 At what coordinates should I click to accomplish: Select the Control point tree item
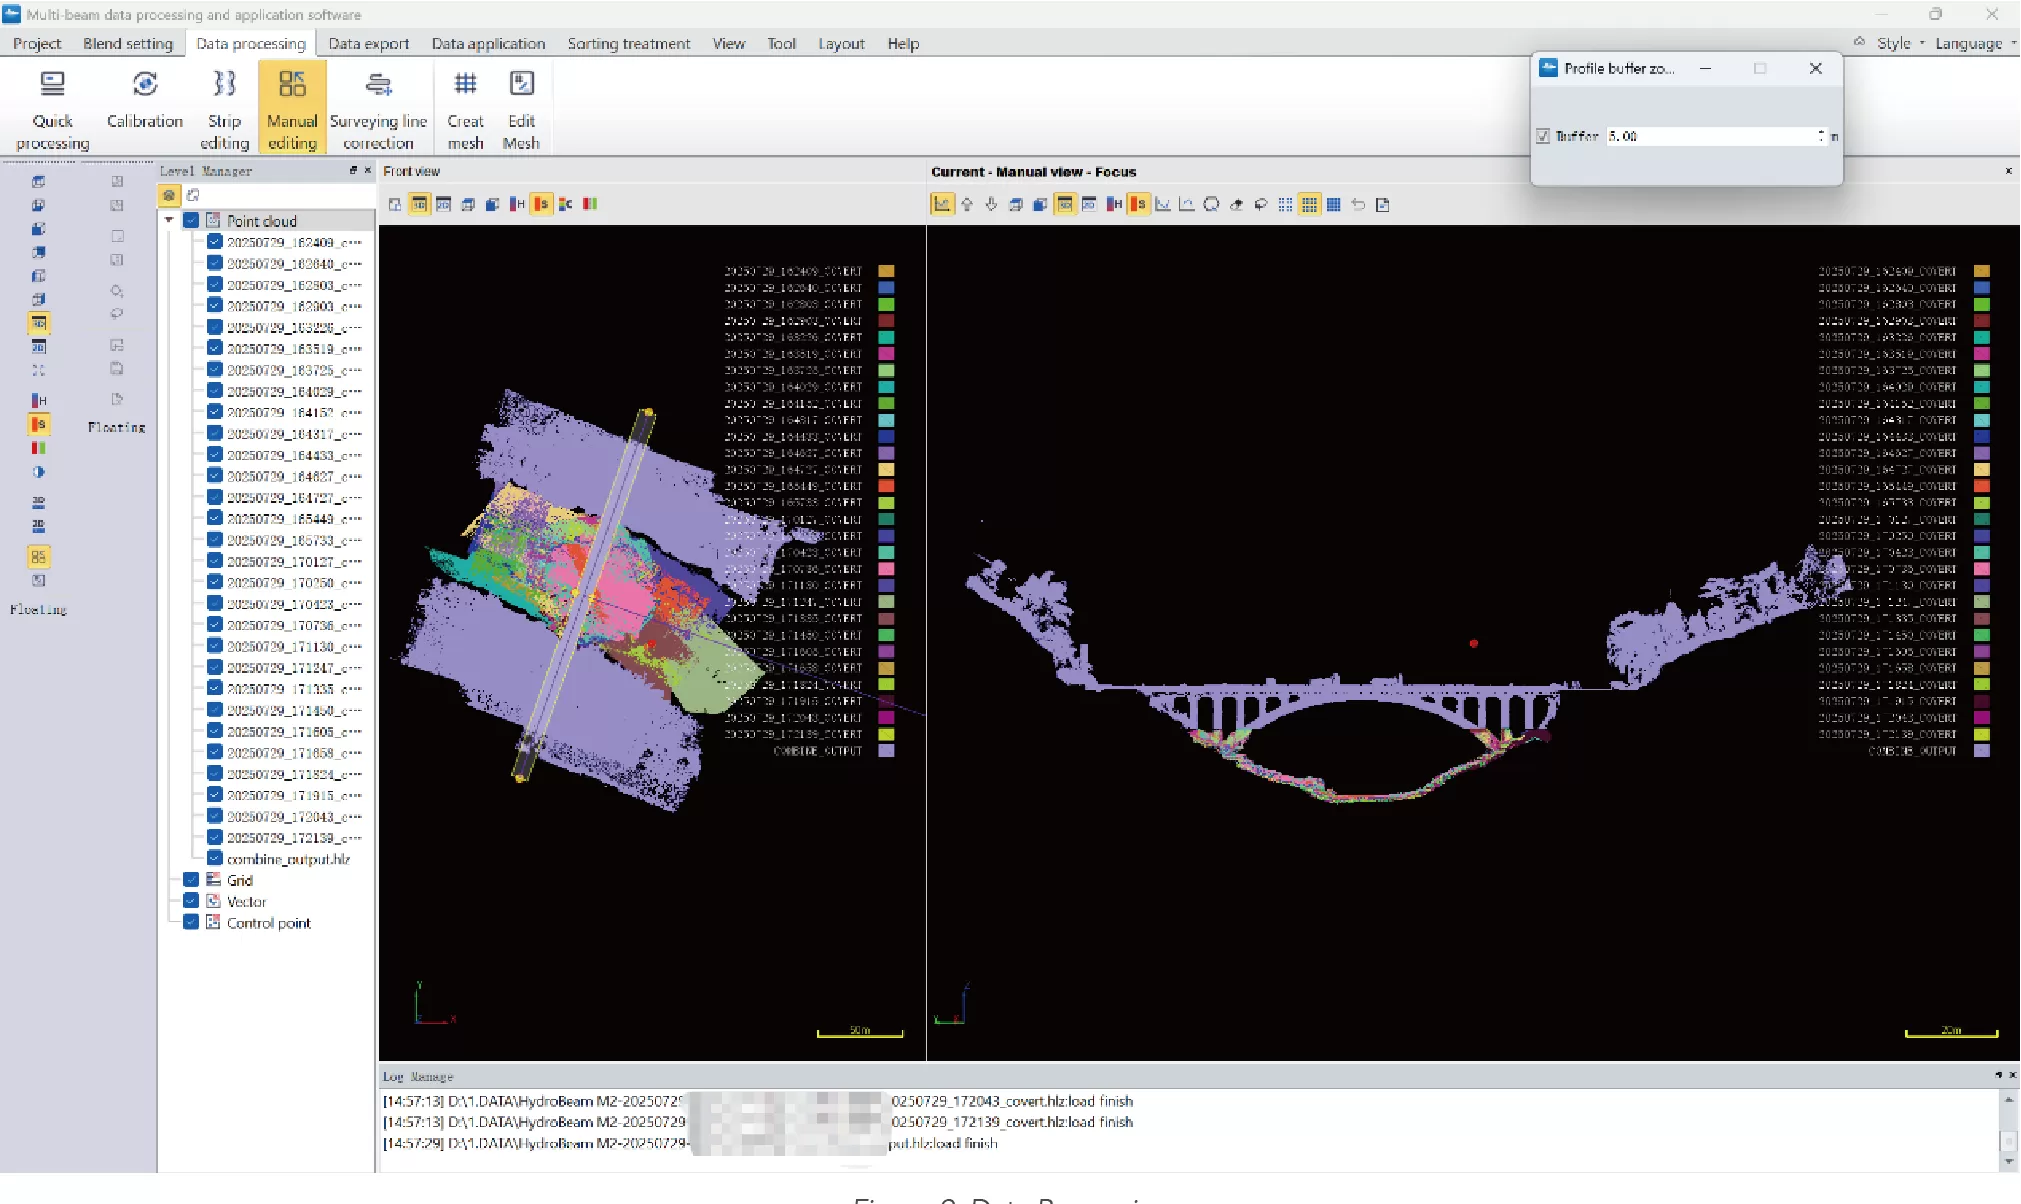pyautogui.click(x=268, y=923)
